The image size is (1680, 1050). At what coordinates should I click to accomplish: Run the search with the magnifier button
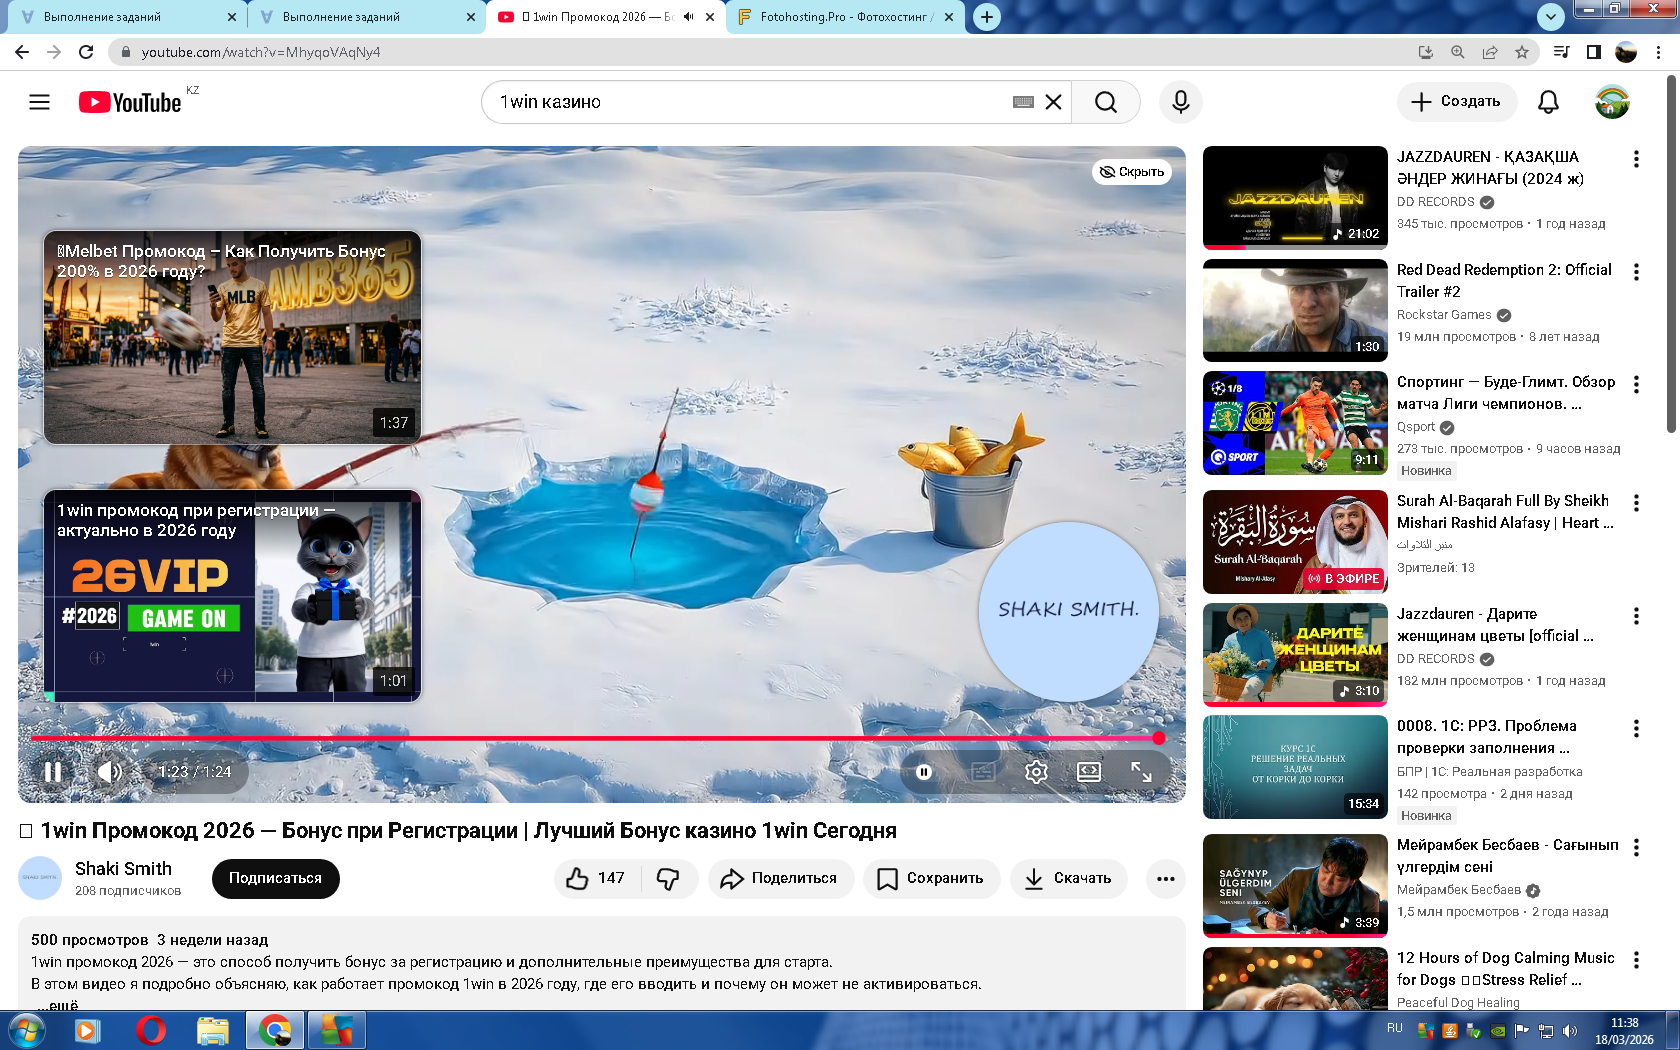(1105, 102)
